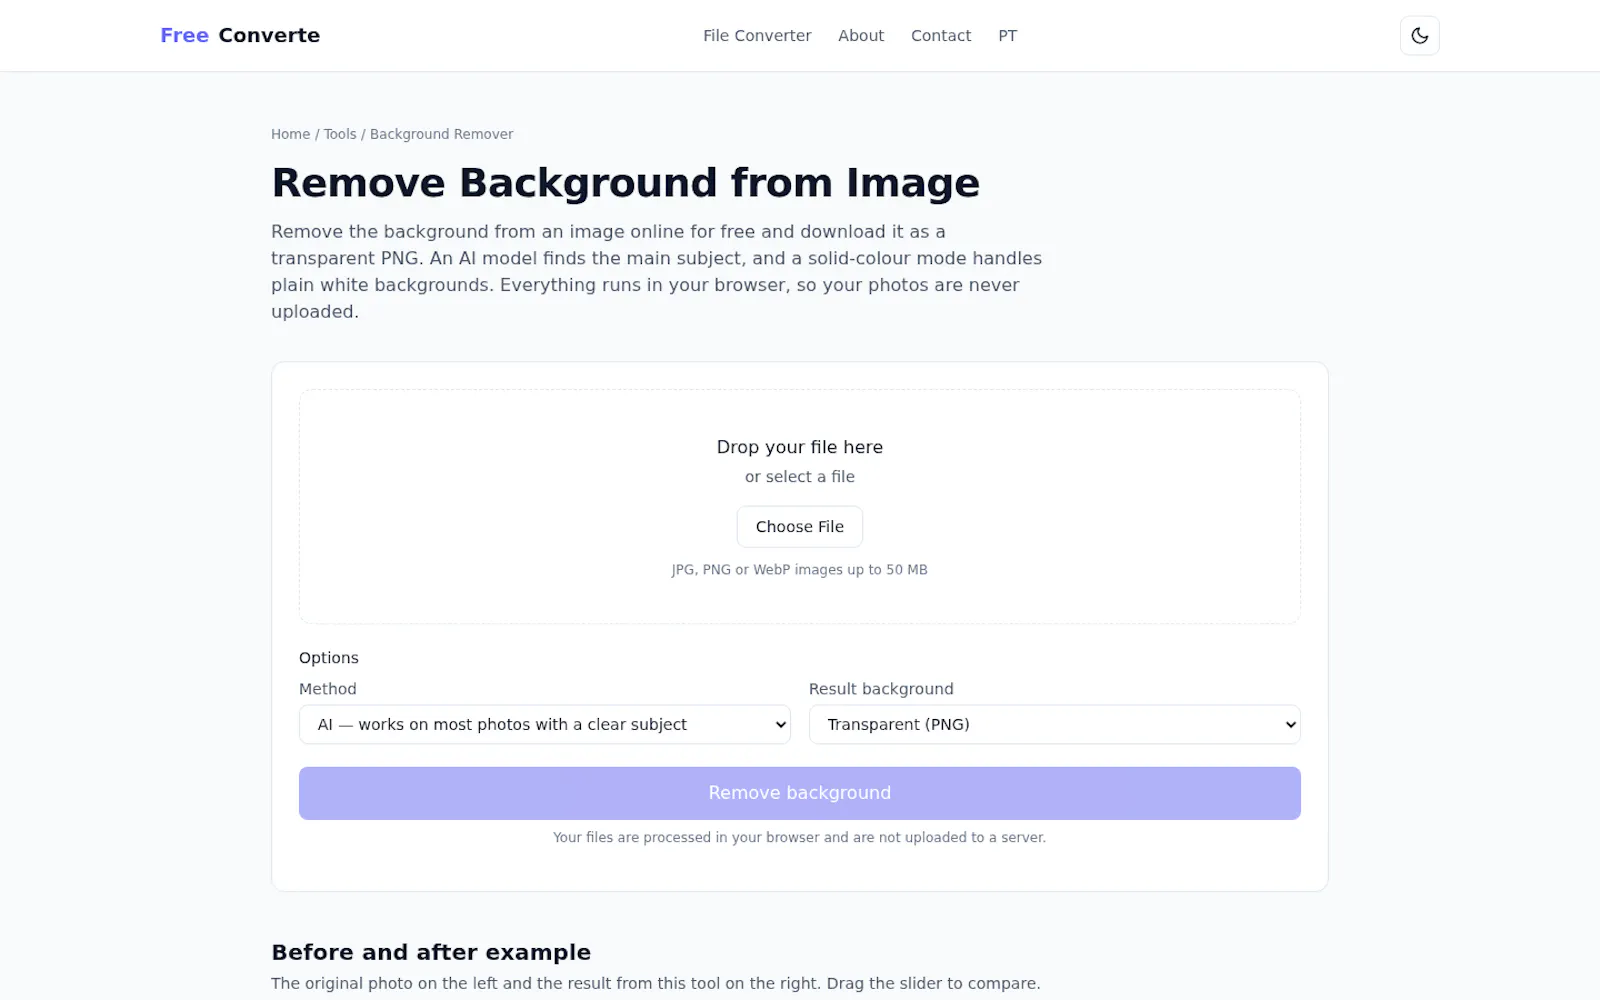This screenshot has width=1600, height=1000.
Task: Click 'JPG, PNG or WebP images up to 50 MB' text
Action: click(800, 570)
